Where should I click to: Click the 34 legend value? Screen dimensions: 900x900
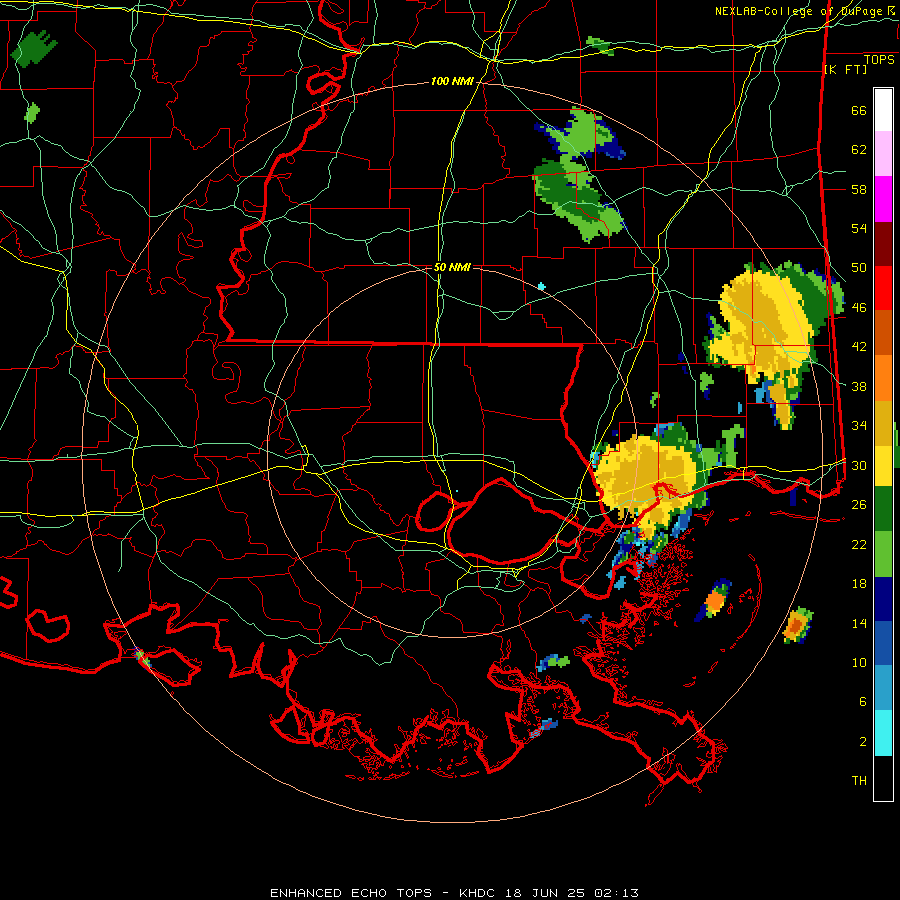tap(859, 426)
